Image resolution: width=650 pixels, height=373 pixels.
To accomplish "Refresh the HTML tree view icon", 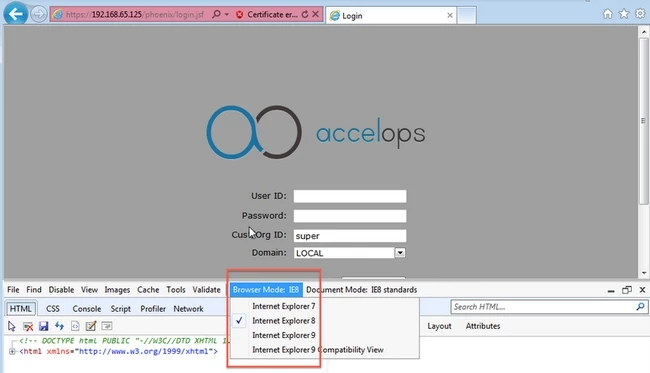I will [59, 326].
